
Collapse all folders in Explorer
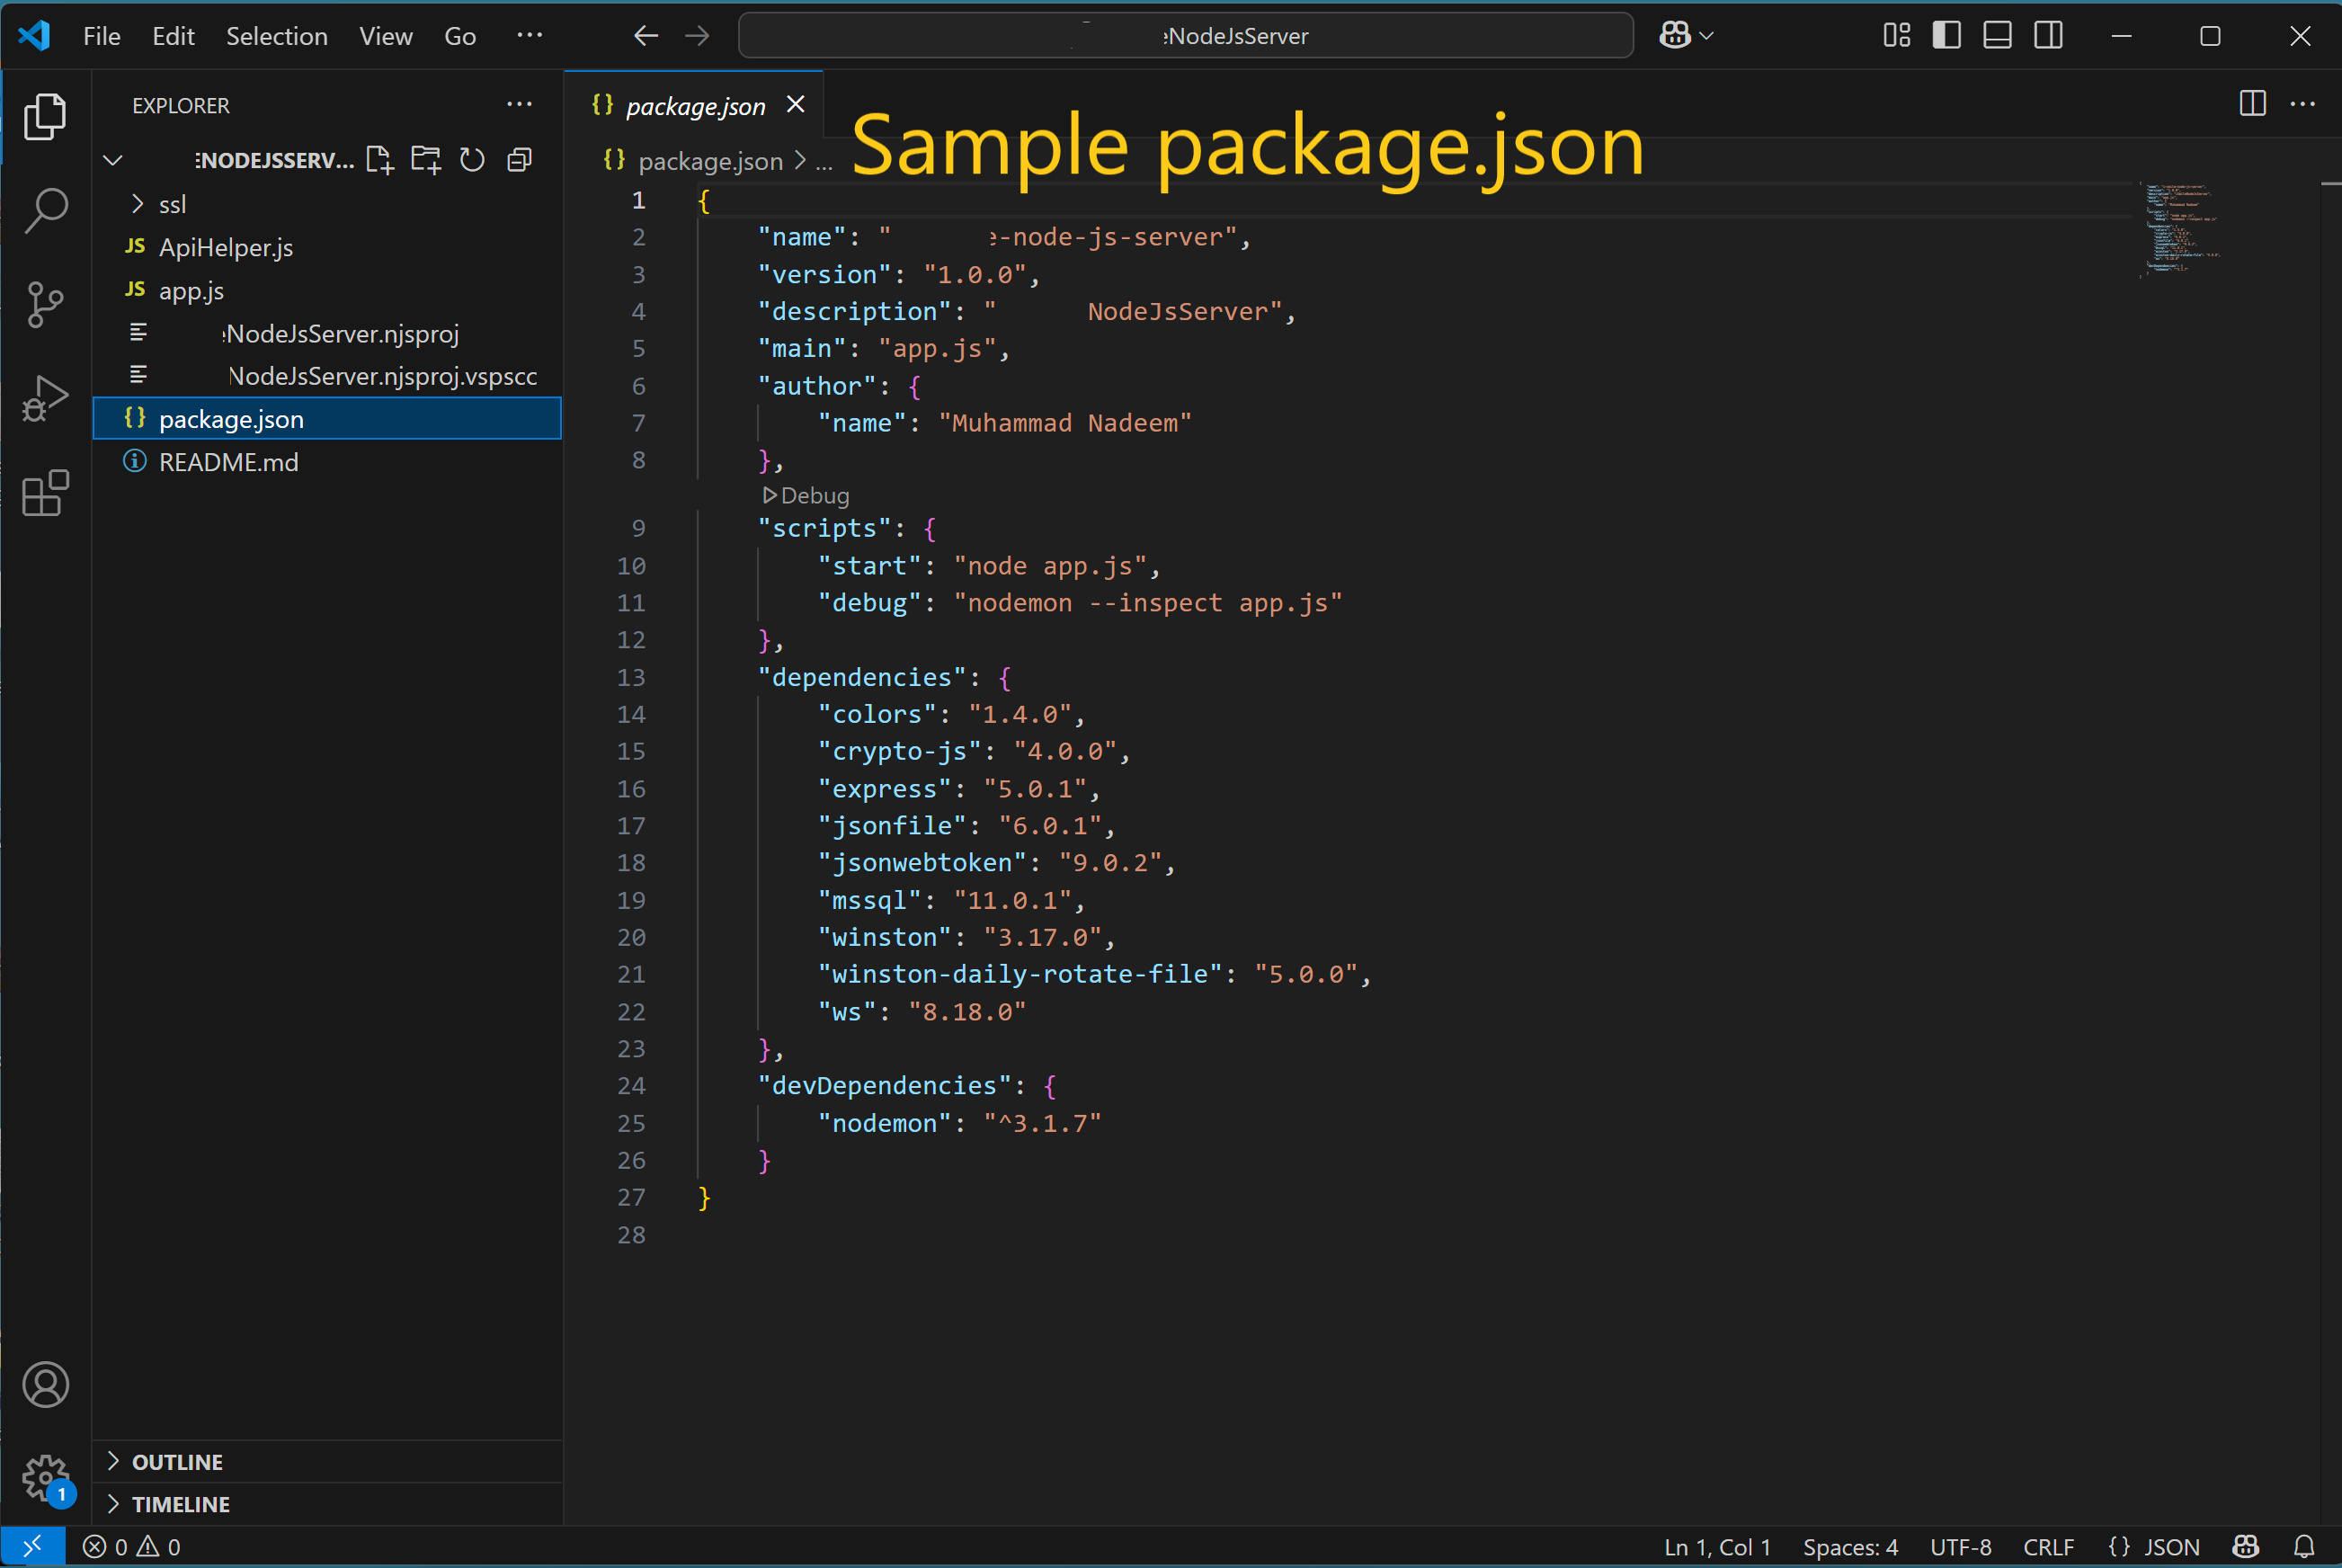click(519, 160)
